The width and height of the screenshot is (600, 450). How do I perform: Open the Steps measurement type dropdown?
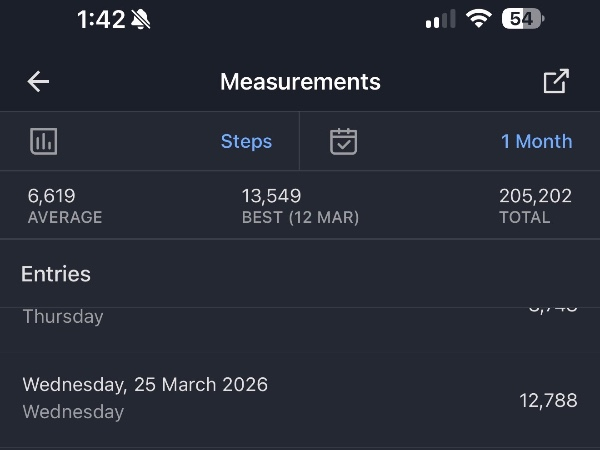pos(246,141)
